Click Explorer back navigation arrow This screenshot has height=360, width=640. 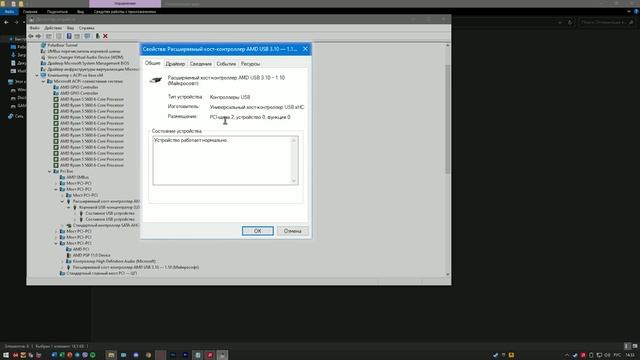point(6,22)
